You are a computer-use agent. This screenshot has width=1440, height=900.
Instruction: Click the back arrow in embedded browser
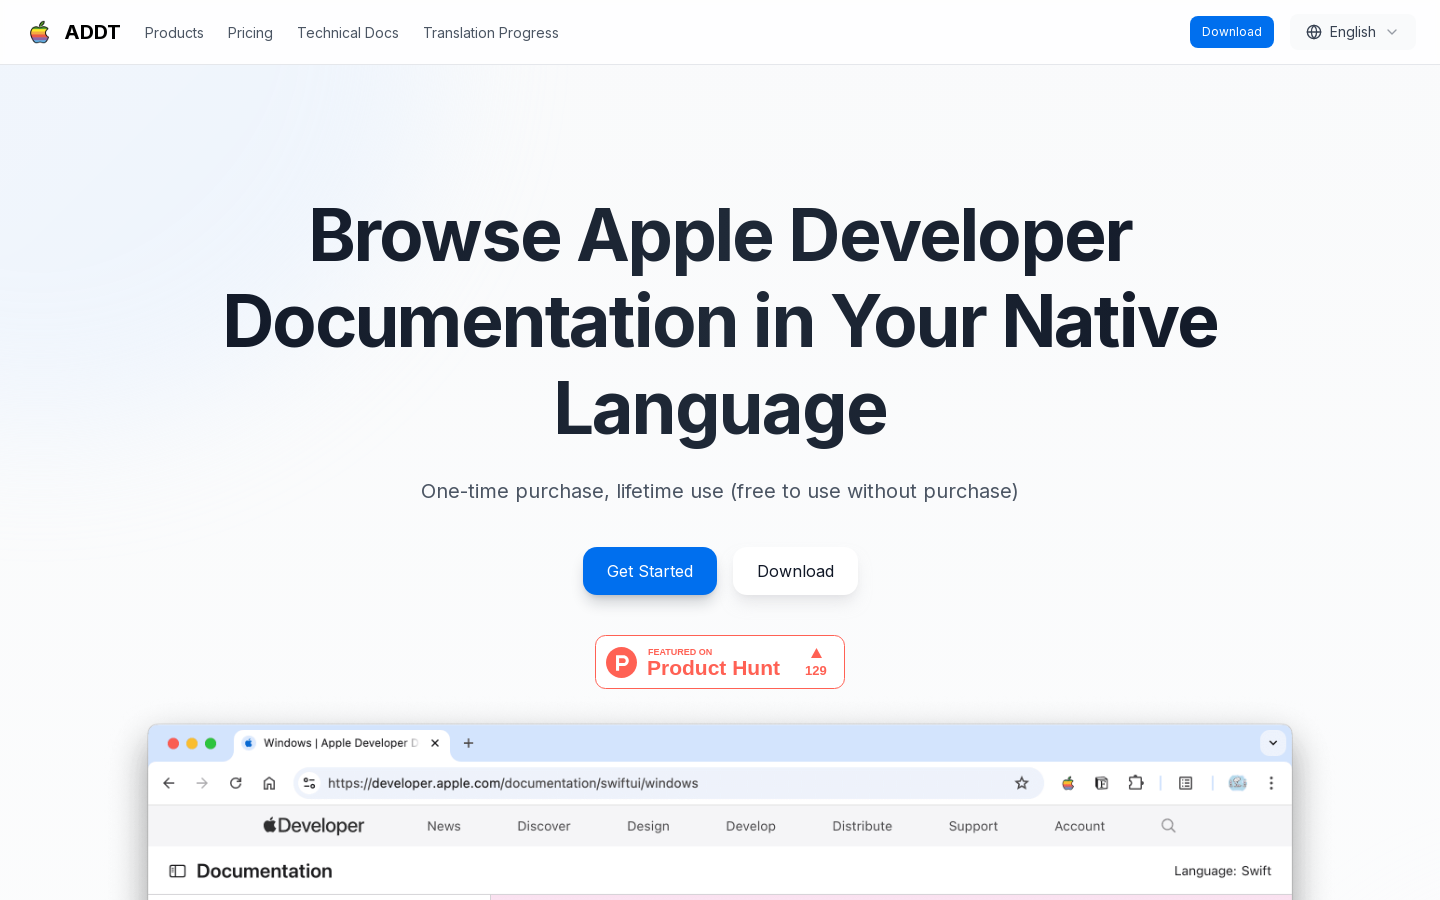pos(169,783)
